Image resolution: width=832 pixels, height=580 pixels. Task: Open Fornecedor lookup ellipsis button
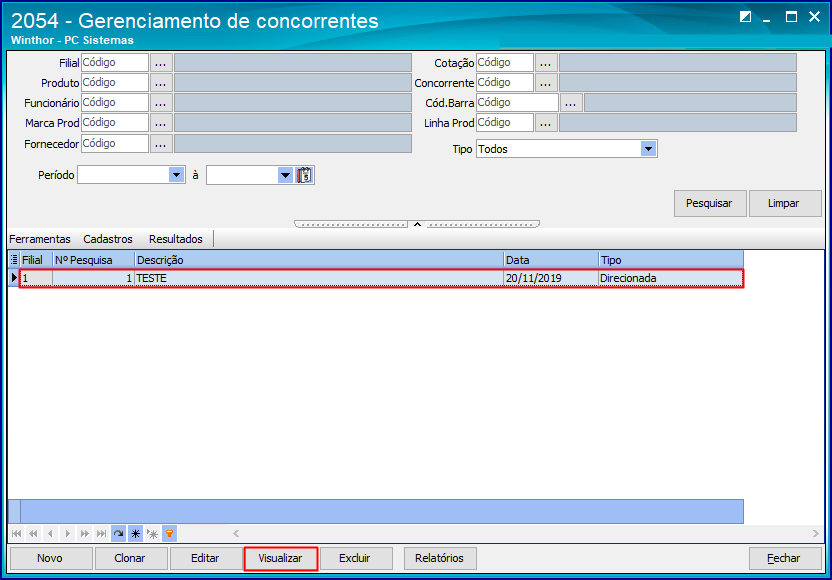[161, 144]
